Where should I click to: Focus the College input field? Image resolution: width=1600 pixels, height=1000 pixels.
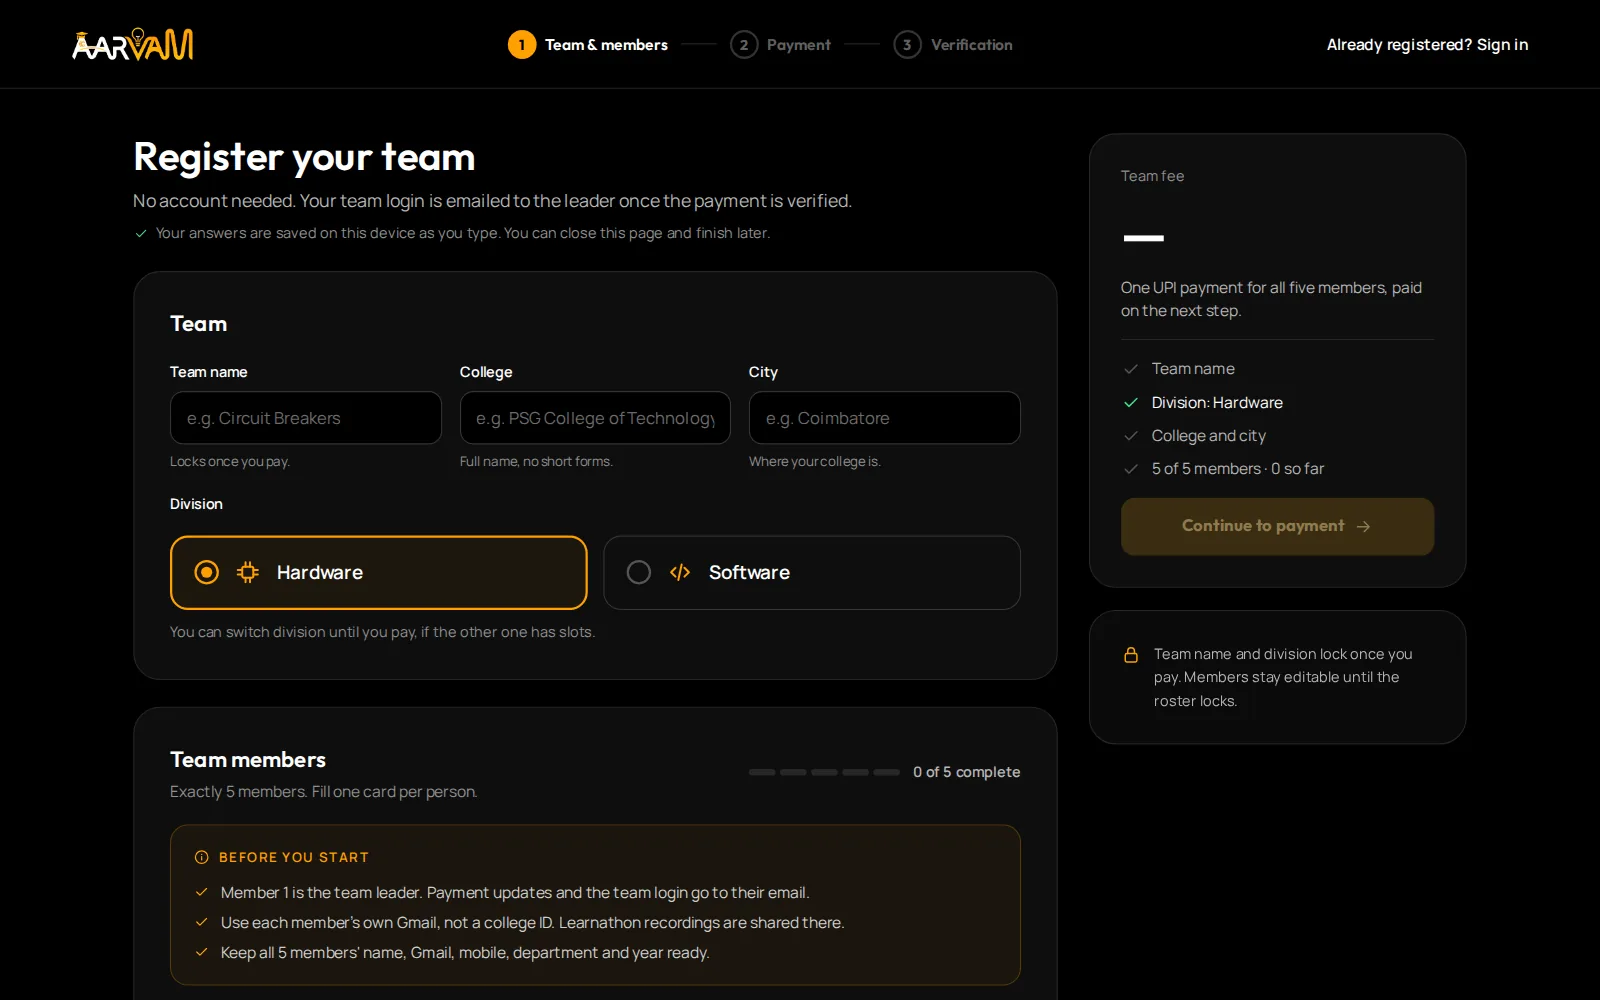(x=595, y=418)
